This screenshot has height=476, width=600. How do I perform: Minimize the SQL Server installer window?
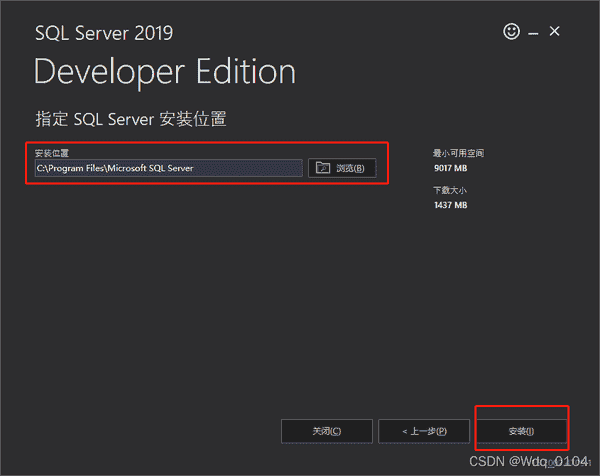[534, 33]
